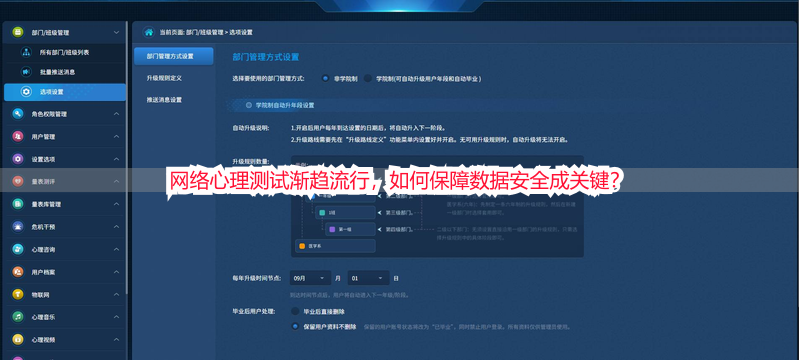The image size is (799, 360).
Task: Click the 学院制自动升年段设置 section header
Action: click(x=285, y=105)
